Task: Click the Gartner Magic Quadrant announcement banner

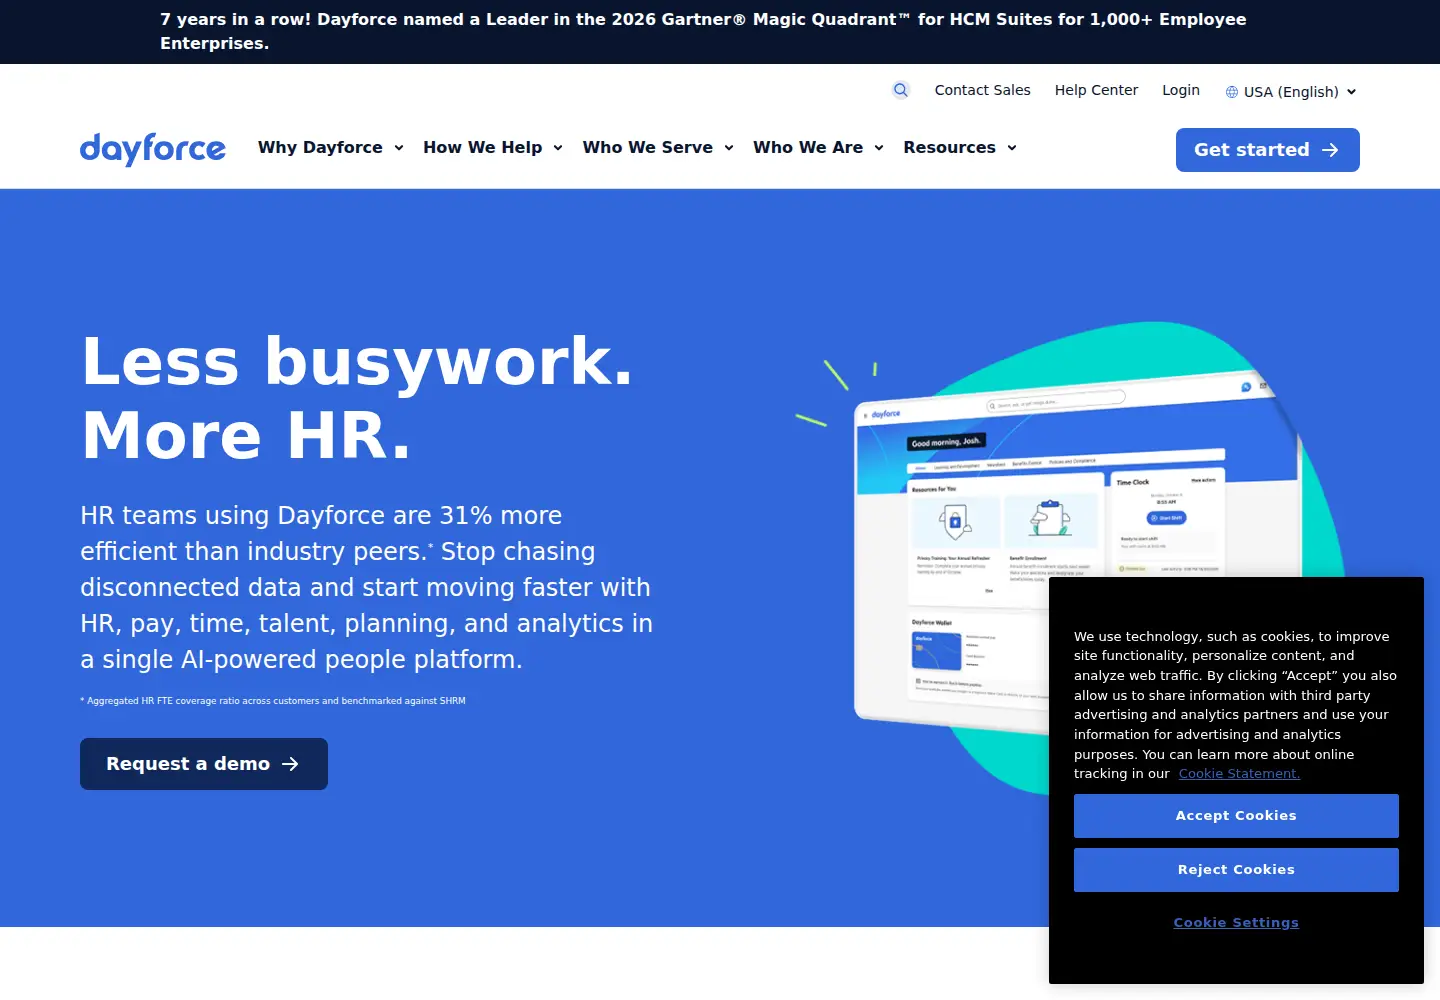Action: pos(703,32)
